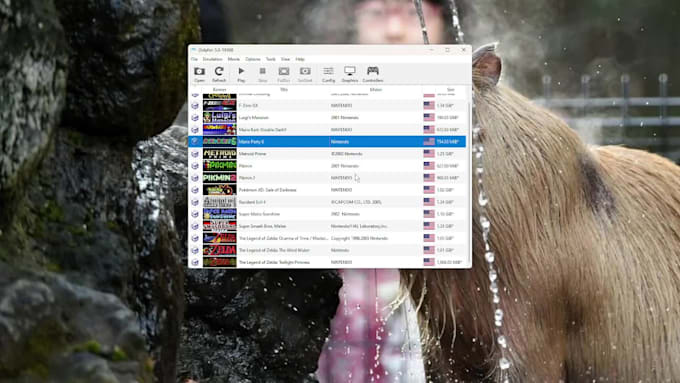
Task: Click GameCube platform icon for Resident Evil 4
Action: tap(195, 202)
